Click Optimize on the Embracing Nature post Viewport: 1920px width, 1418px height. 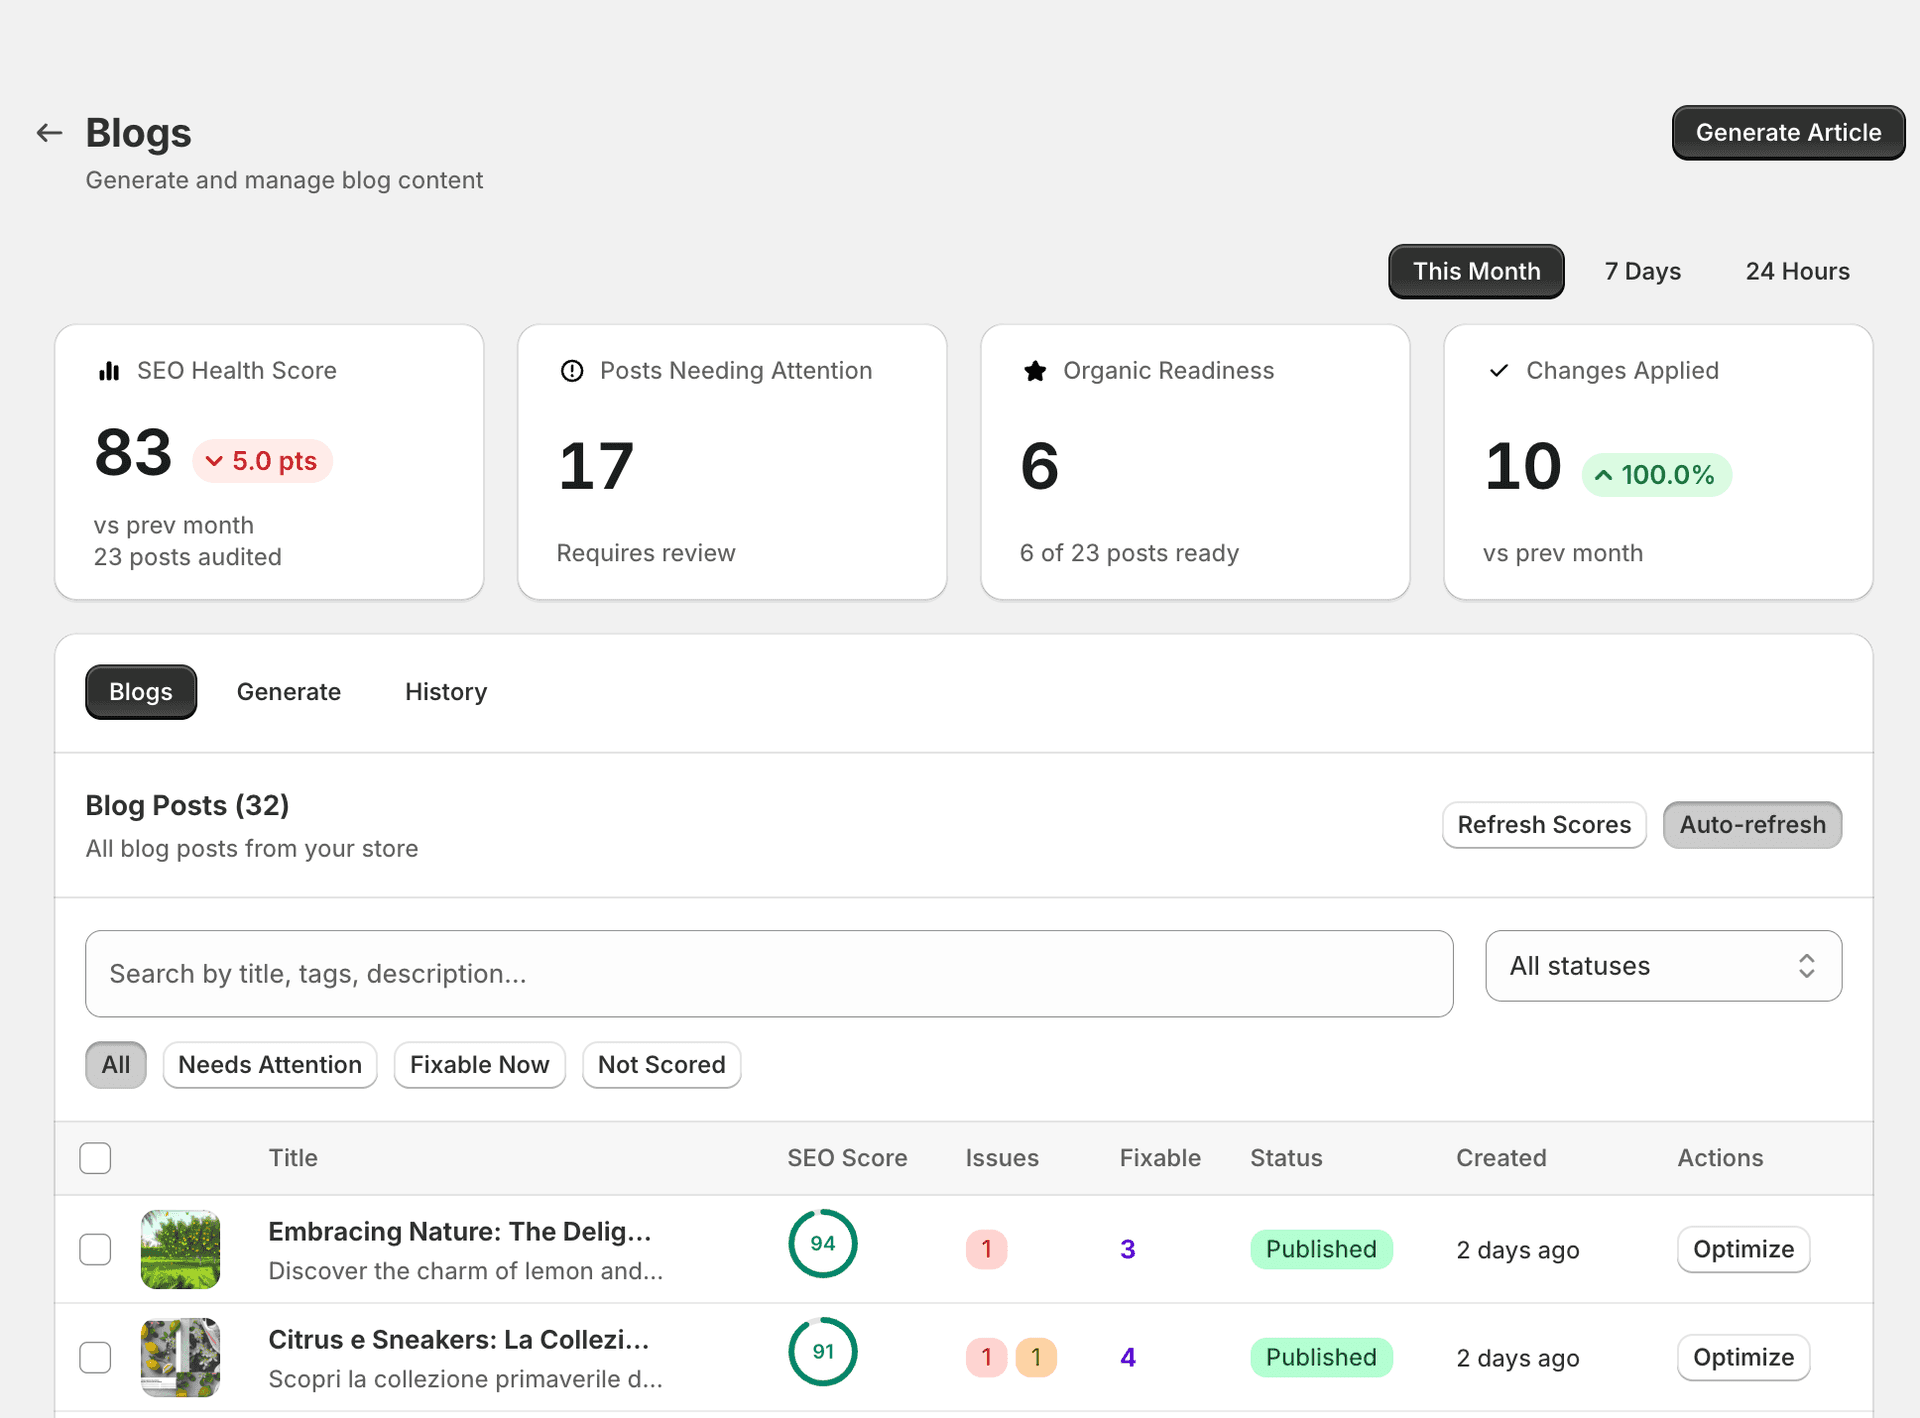tap(1742, 1249)
